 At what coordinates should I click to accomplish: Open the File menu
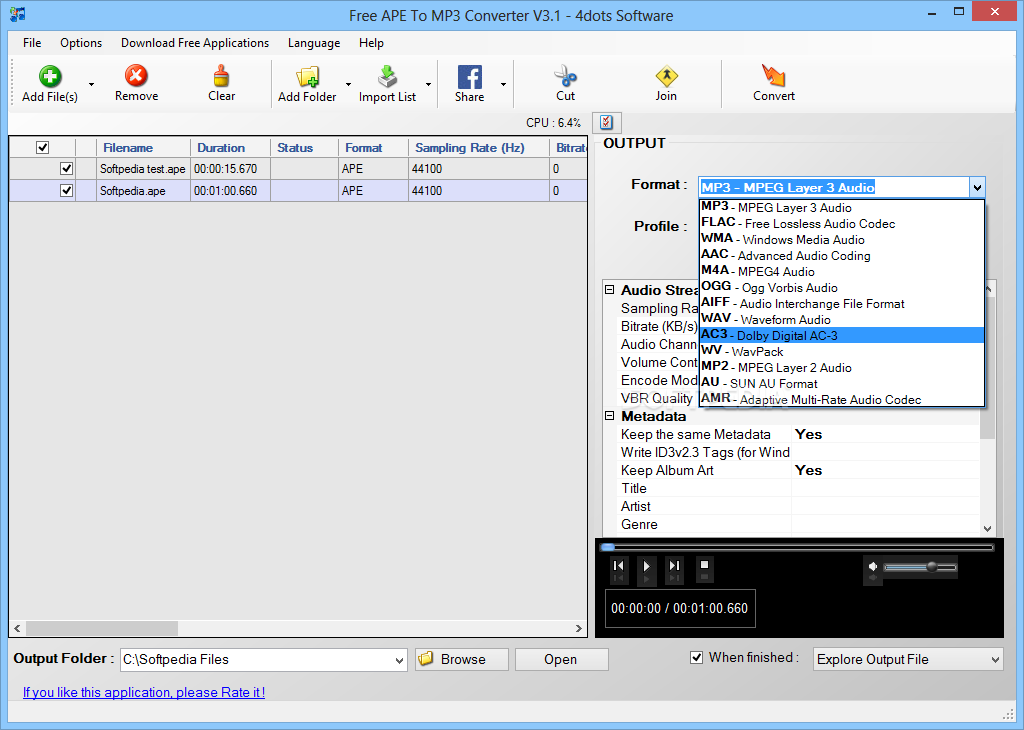(x=32, y=43)
